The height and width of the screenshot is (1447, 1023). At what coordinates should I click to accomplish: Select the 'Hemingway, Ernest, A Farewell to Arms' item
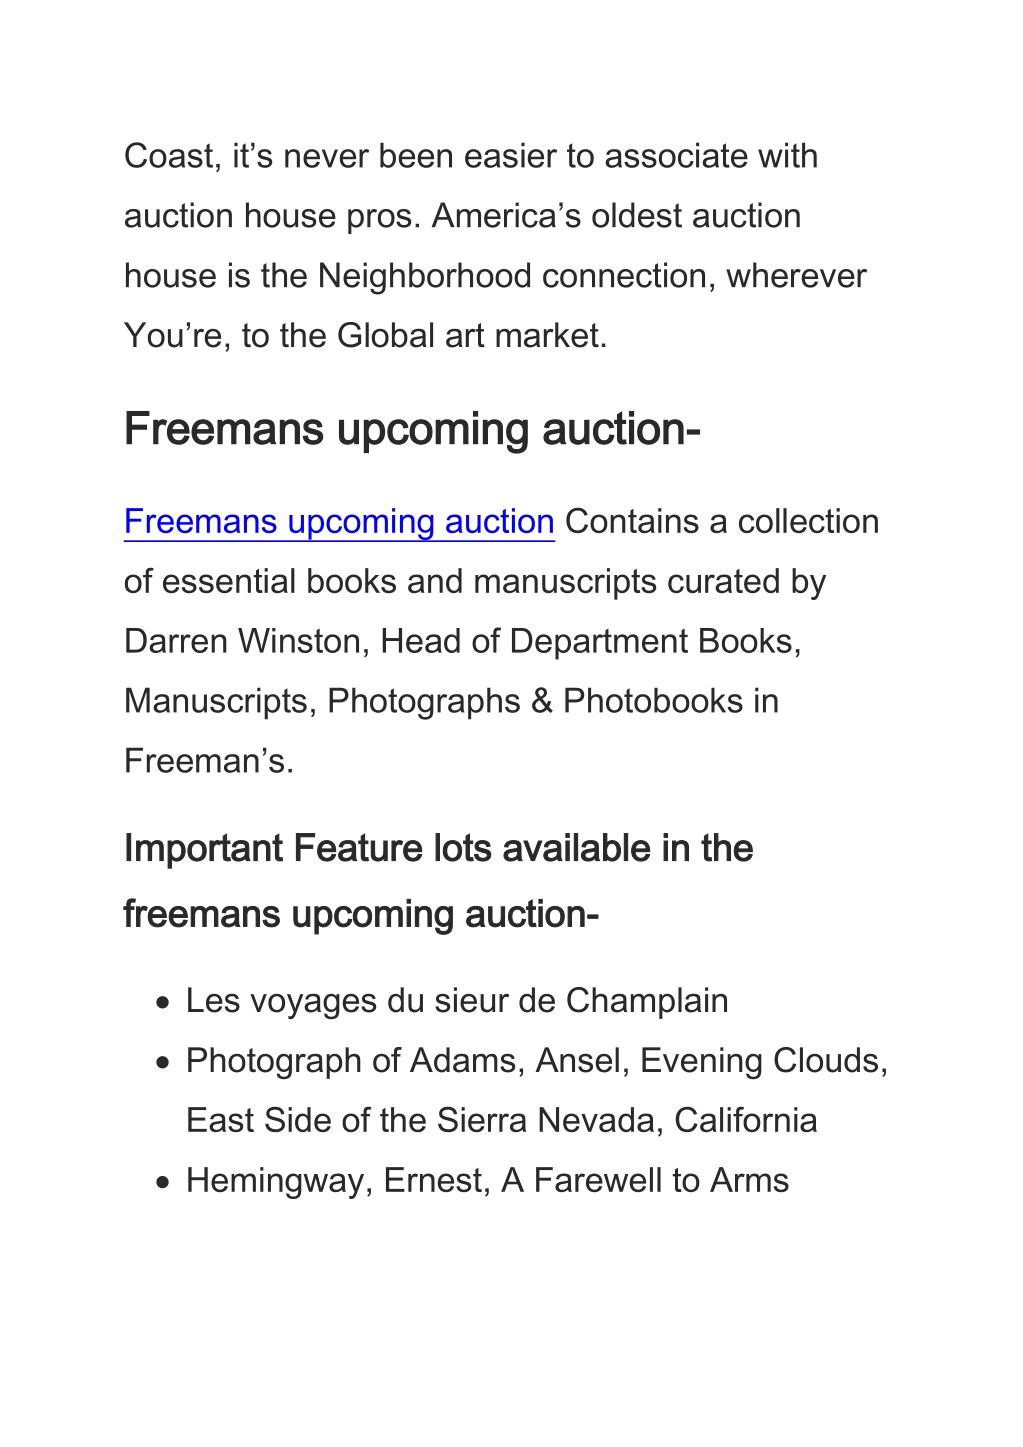coord(487,1181)
